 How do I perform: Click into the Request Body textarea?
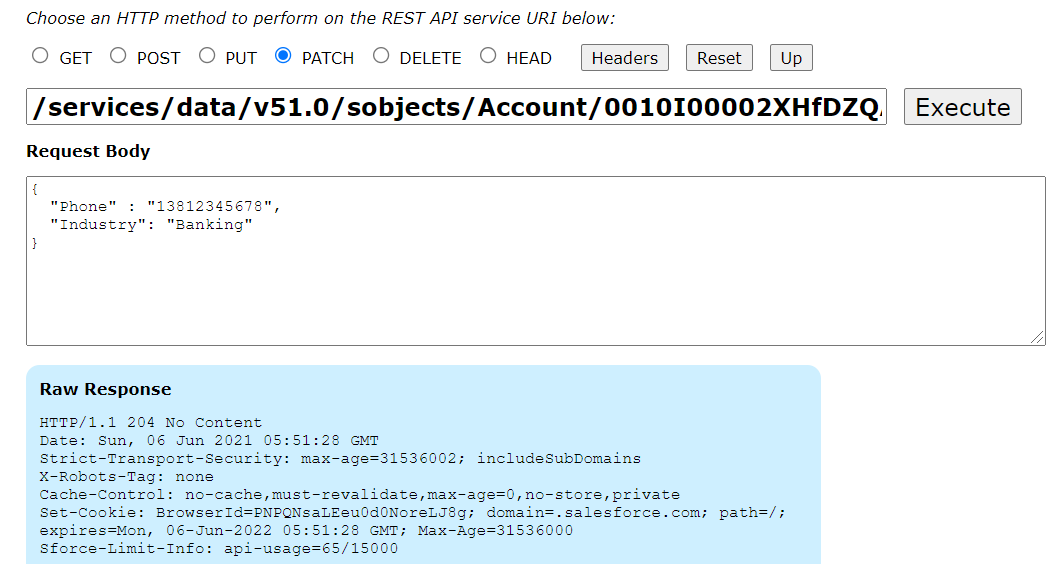[x=535, y=261]
